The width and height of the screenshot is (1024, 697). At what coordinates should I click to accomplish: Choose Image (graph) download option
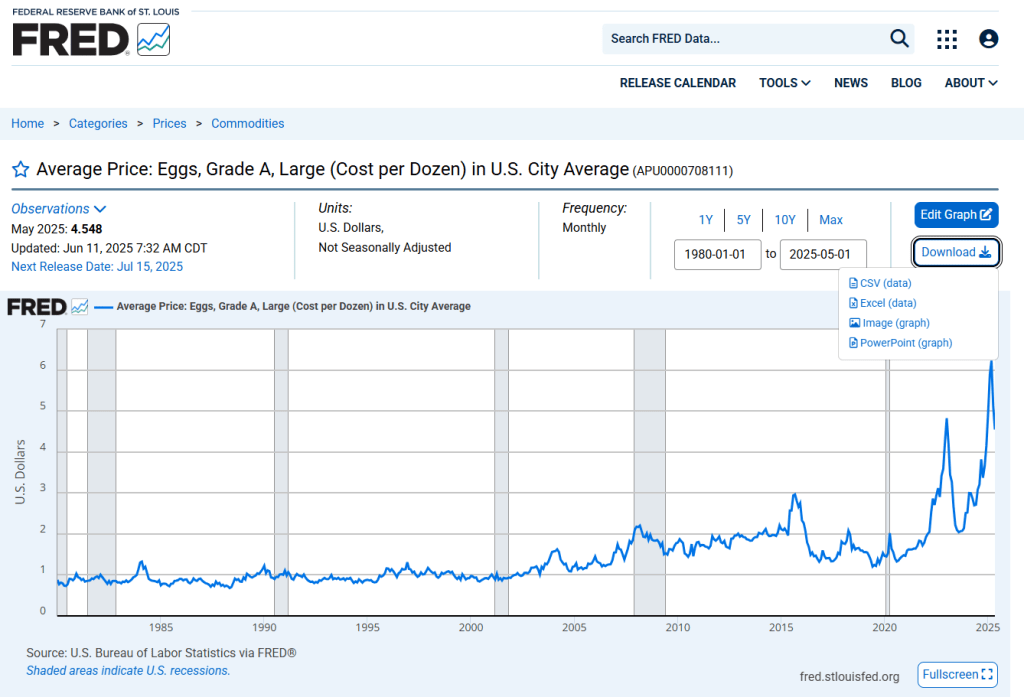894,323
